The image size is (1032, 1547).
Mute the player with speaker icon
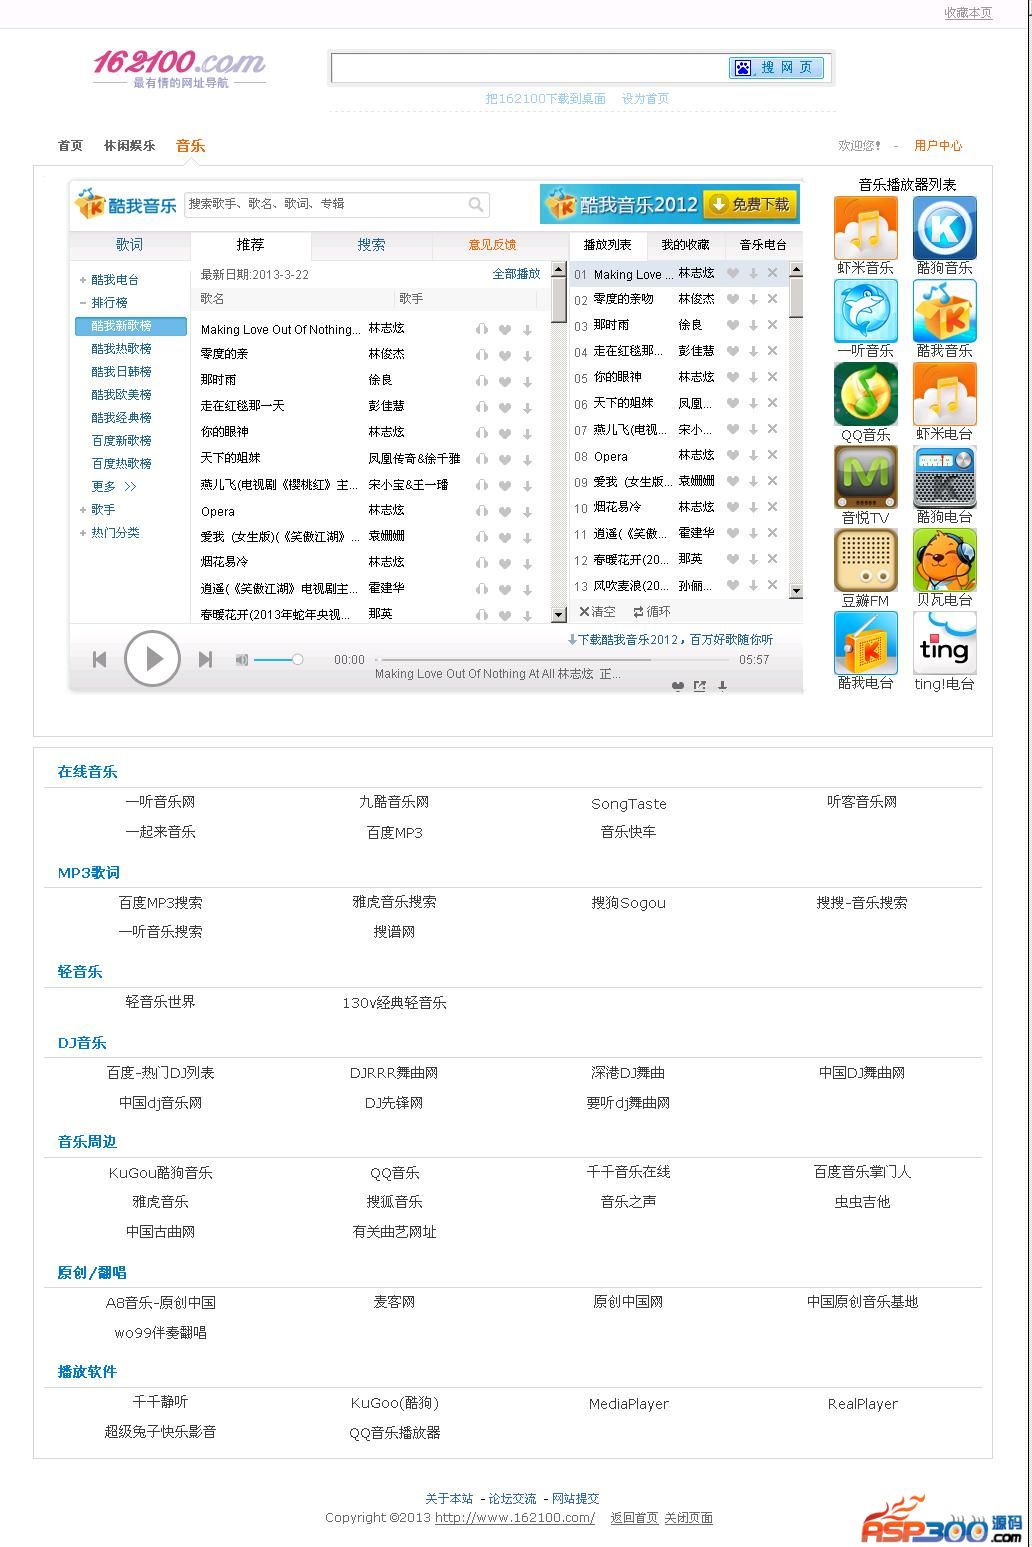coord(241,659)
